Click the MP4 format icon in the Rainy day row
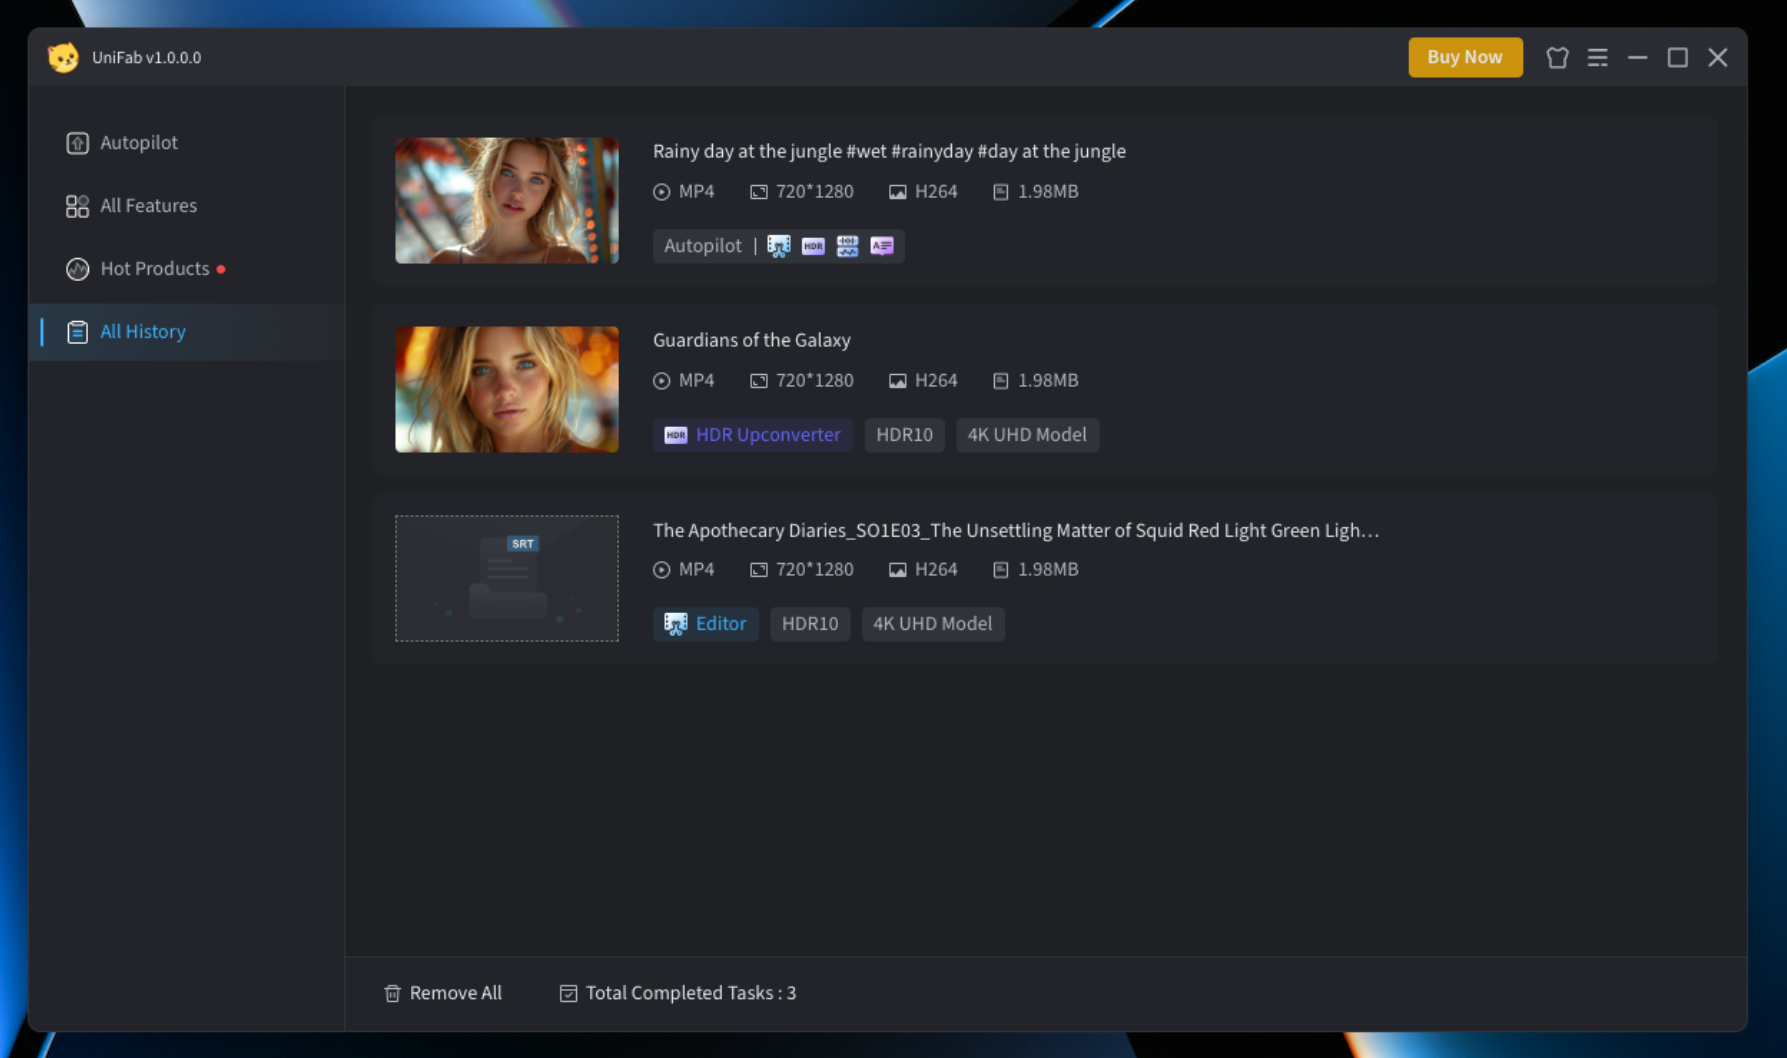Image resolution: width=1787 pixels, height=1058 pixels. [661, 192]
